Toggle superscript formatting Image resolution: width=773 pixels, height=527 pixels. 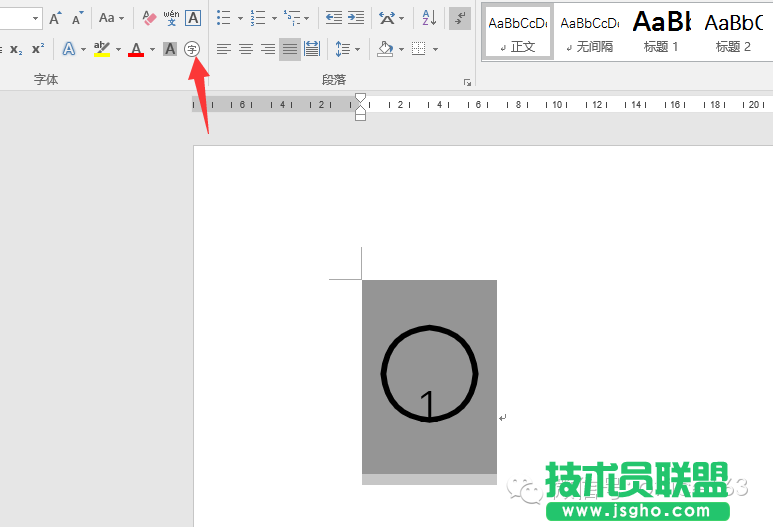(37, 49)
